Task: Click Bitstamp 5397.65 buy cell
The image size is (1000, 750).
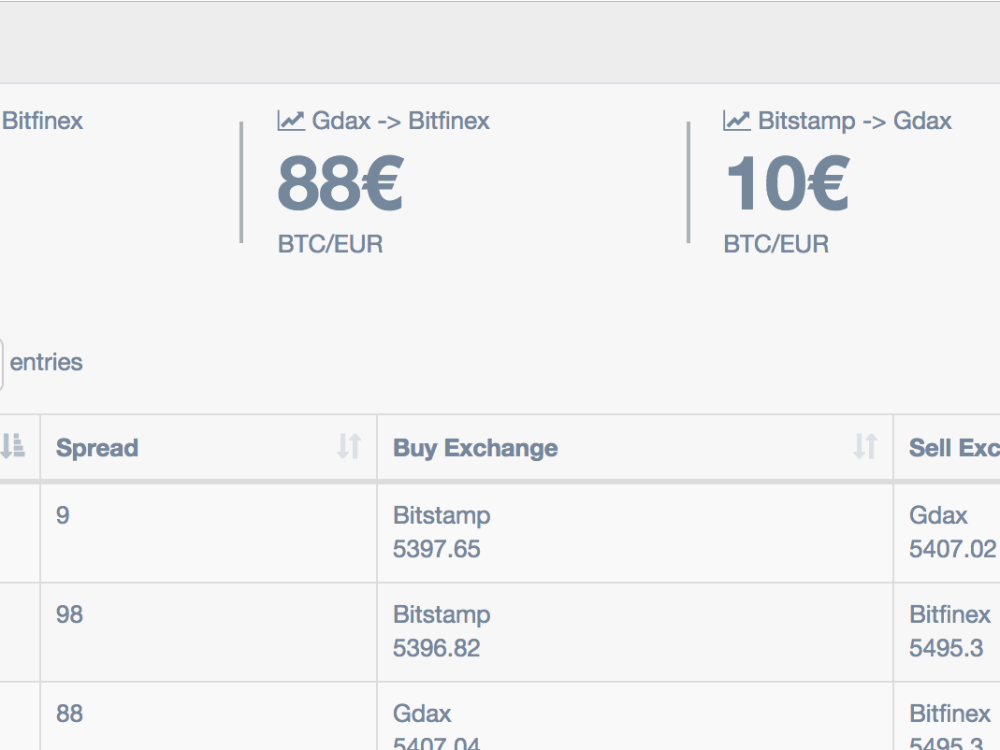Action: pyautogui.click(x=635, y=533)
